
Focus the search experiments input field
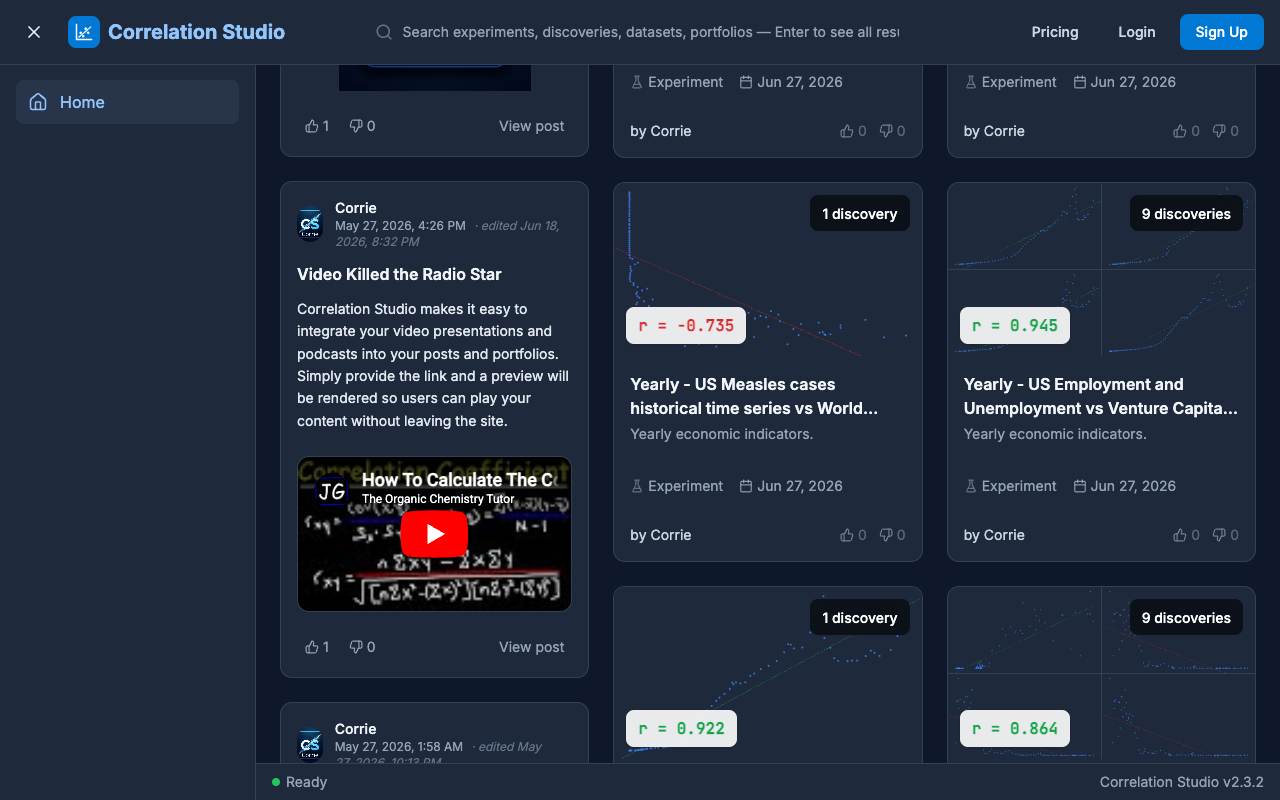tap(650, 32)
